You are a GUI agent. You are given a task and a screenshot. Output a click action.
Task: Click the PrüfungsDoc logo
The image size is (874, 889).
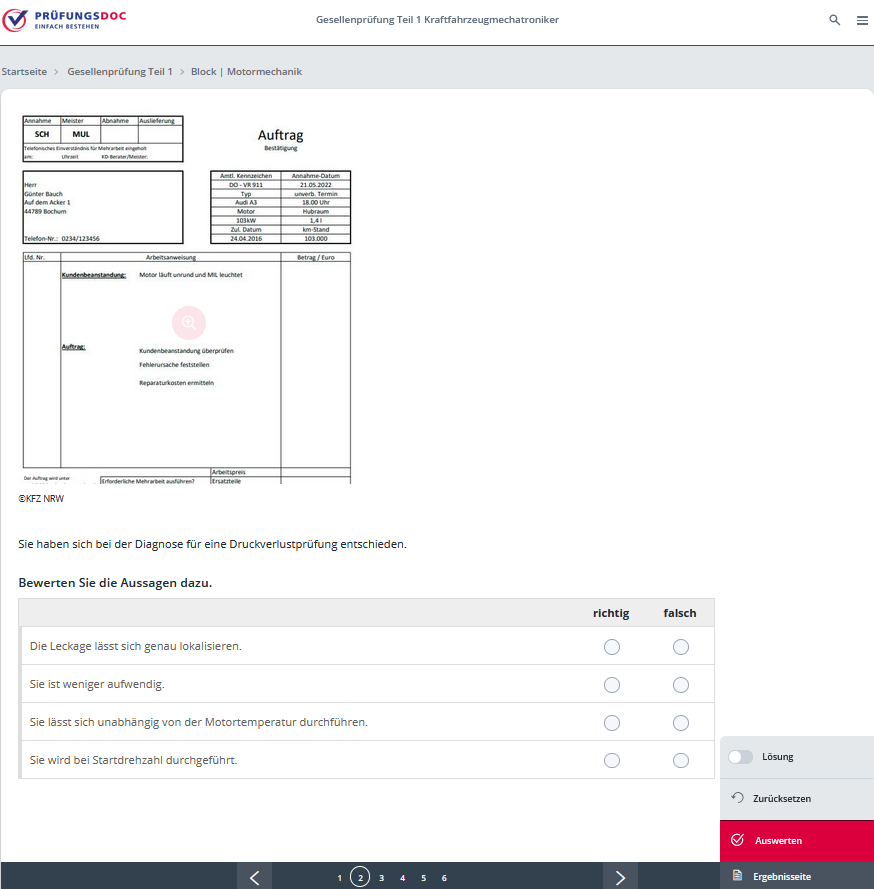click(65, 20)
